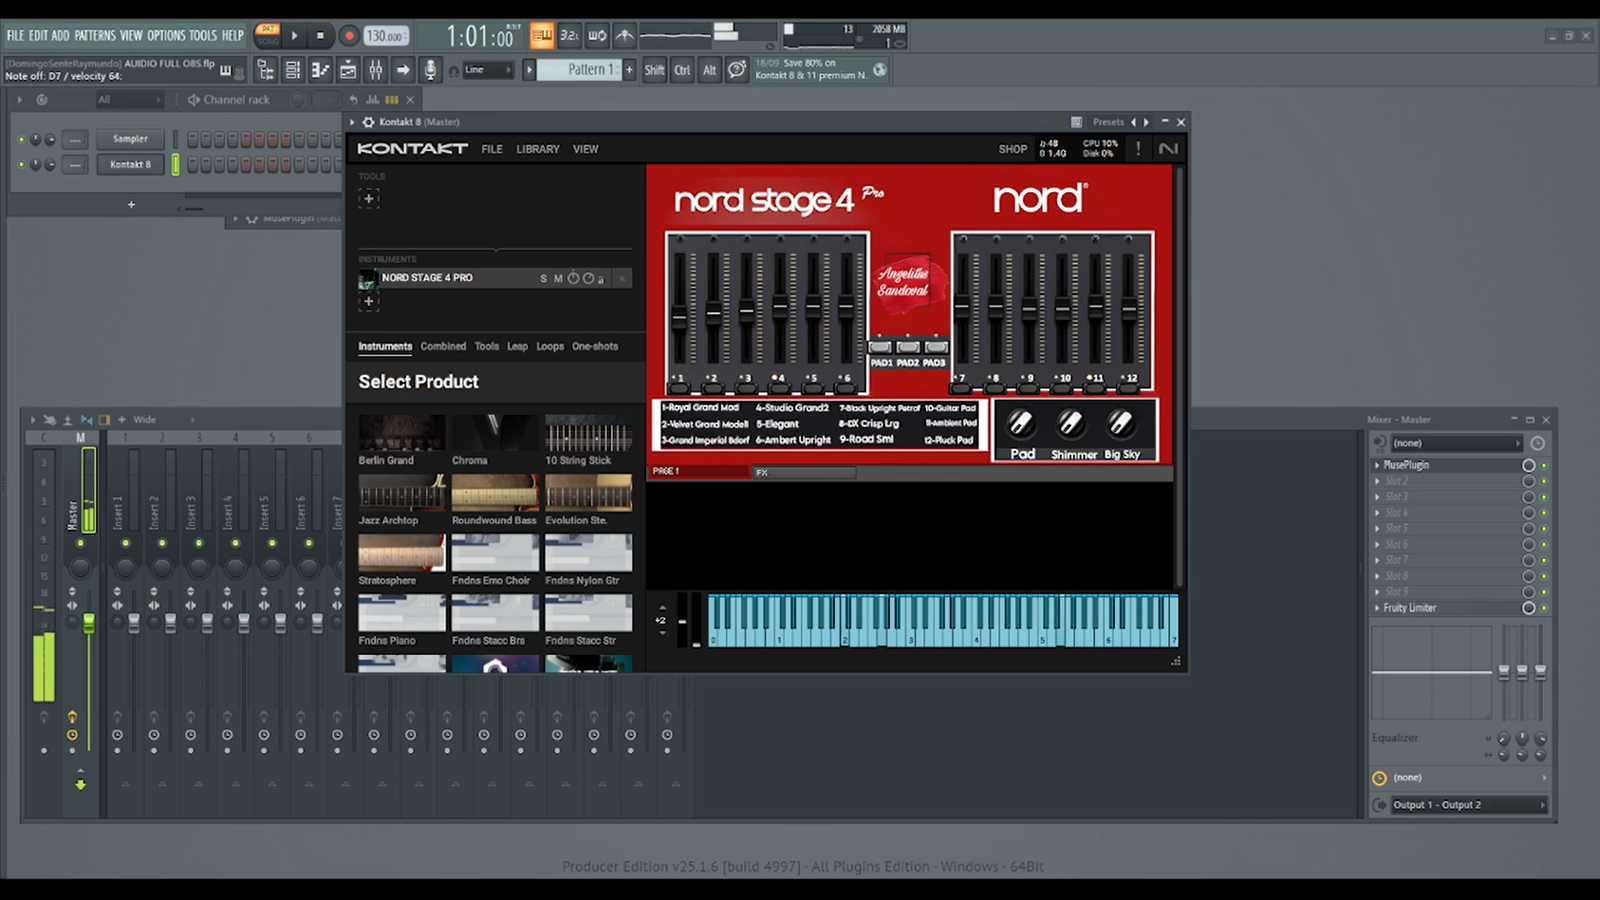The width and height of the screenshot is (1600, 900).
Task: Open the Piano roll icon in the toolbar
Action: tap(320, 70)
